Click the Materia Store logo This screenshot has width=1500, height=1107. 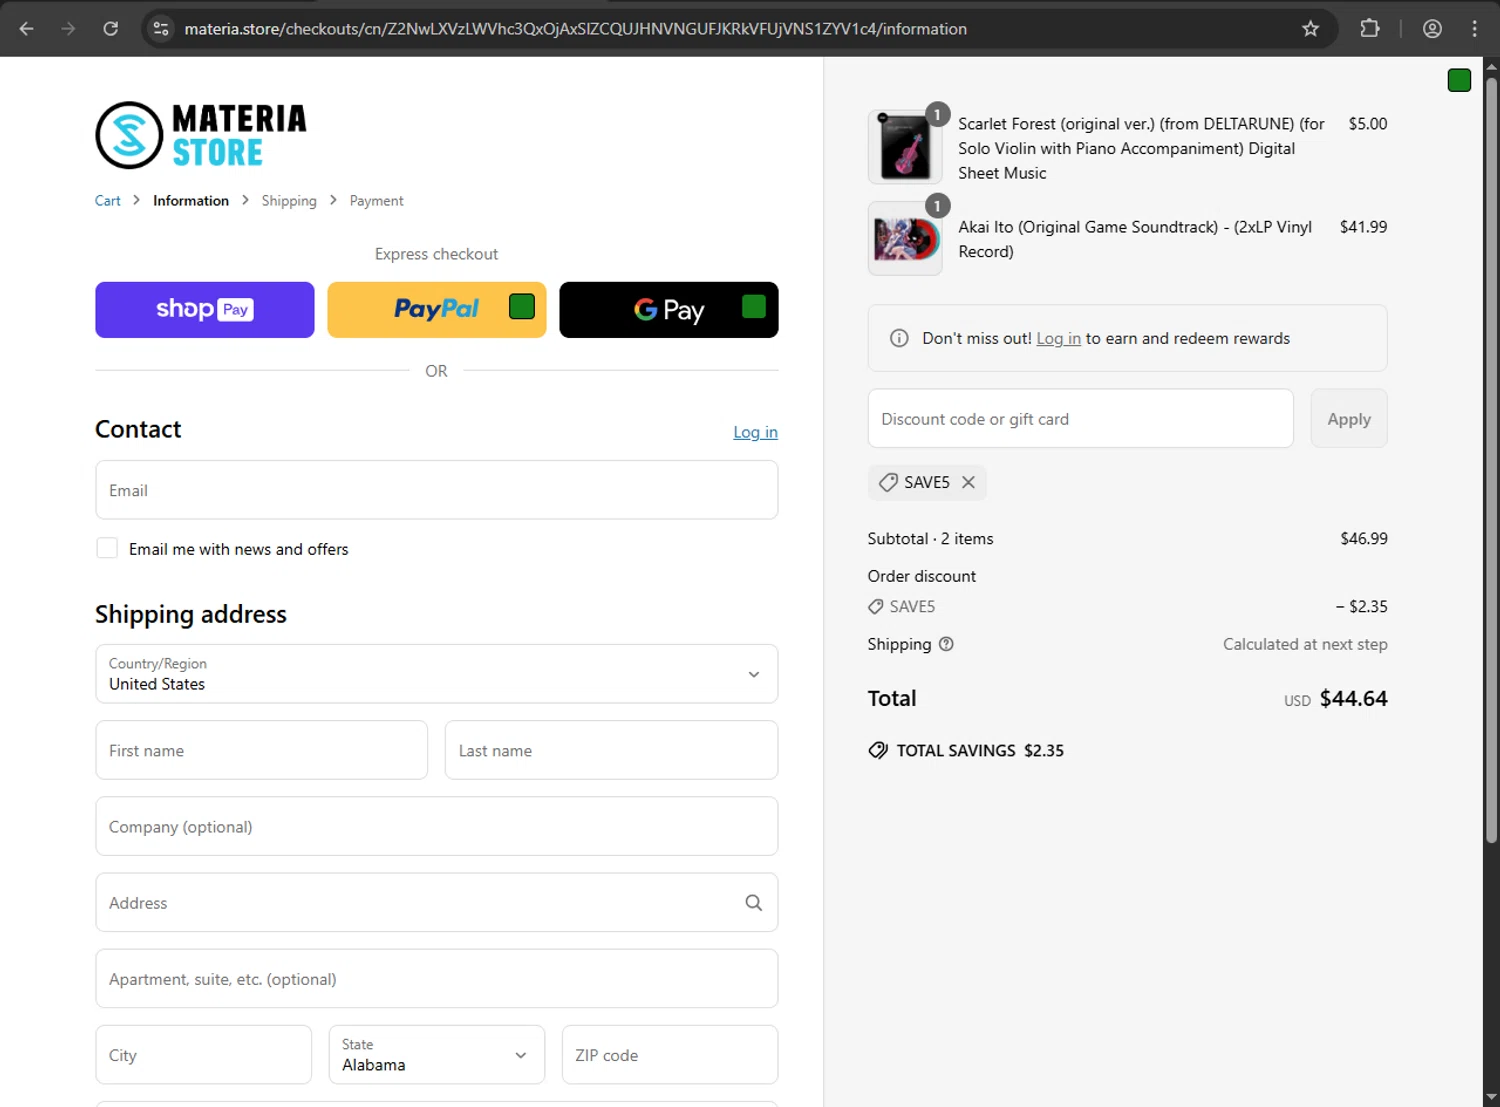click(x=201, y=135)
